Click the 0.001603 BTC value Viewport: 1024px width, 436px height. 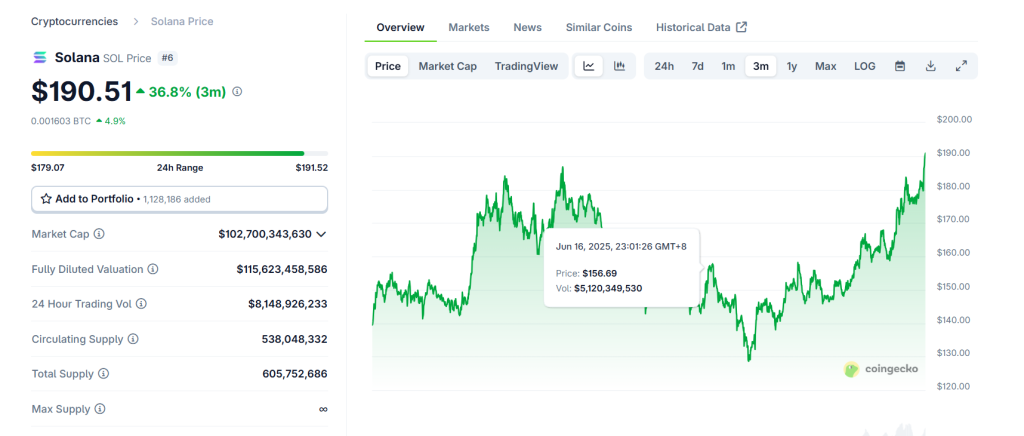click(61, 121)
